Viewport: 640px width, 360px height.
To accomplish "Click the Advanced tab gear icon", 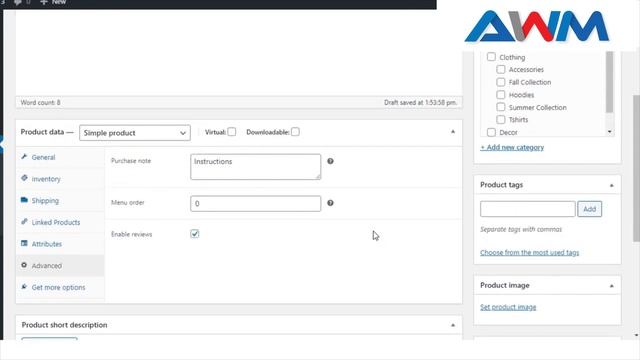I will 24,265.
